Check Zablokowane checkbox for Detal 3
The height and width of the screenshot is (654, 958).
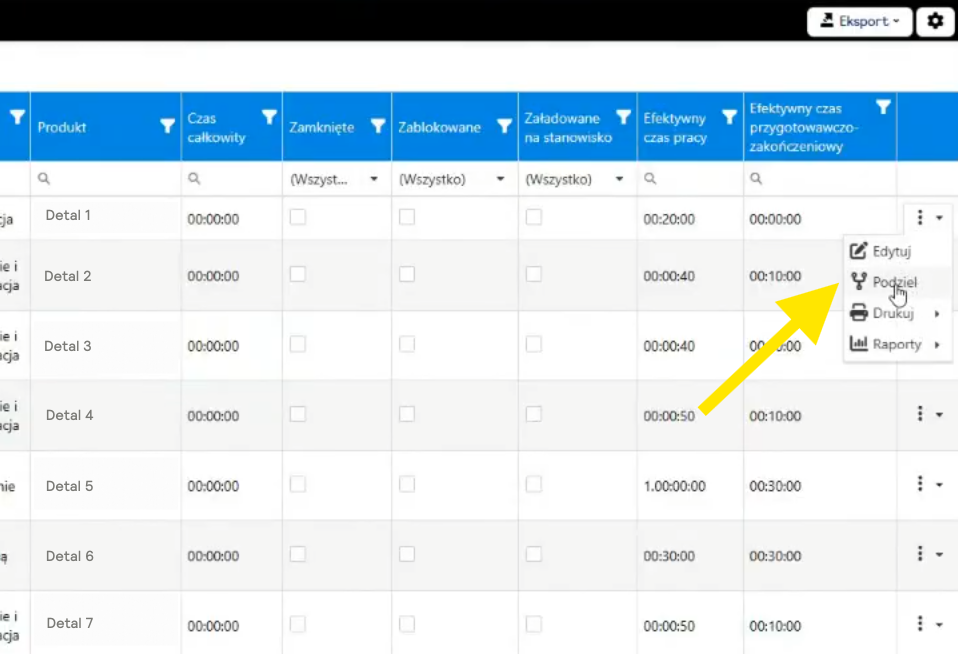tap(407, 344)
